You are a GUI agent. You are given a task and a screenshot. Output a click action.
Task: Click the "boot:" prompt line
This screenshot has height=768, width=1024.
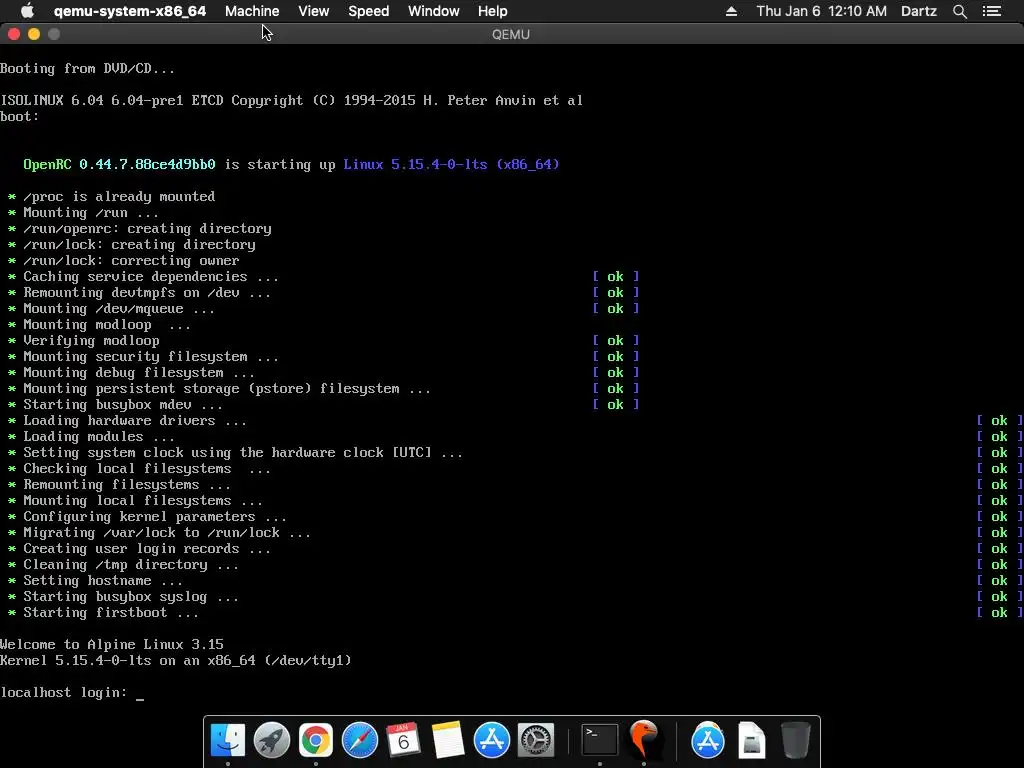(x=20, y=117)
